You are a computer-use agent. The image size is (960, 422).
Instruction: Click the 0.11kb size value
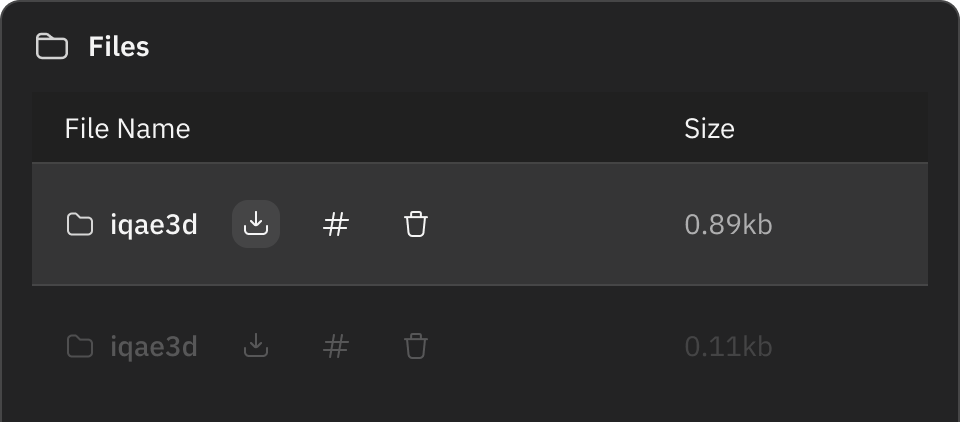[x=729, y=347]
